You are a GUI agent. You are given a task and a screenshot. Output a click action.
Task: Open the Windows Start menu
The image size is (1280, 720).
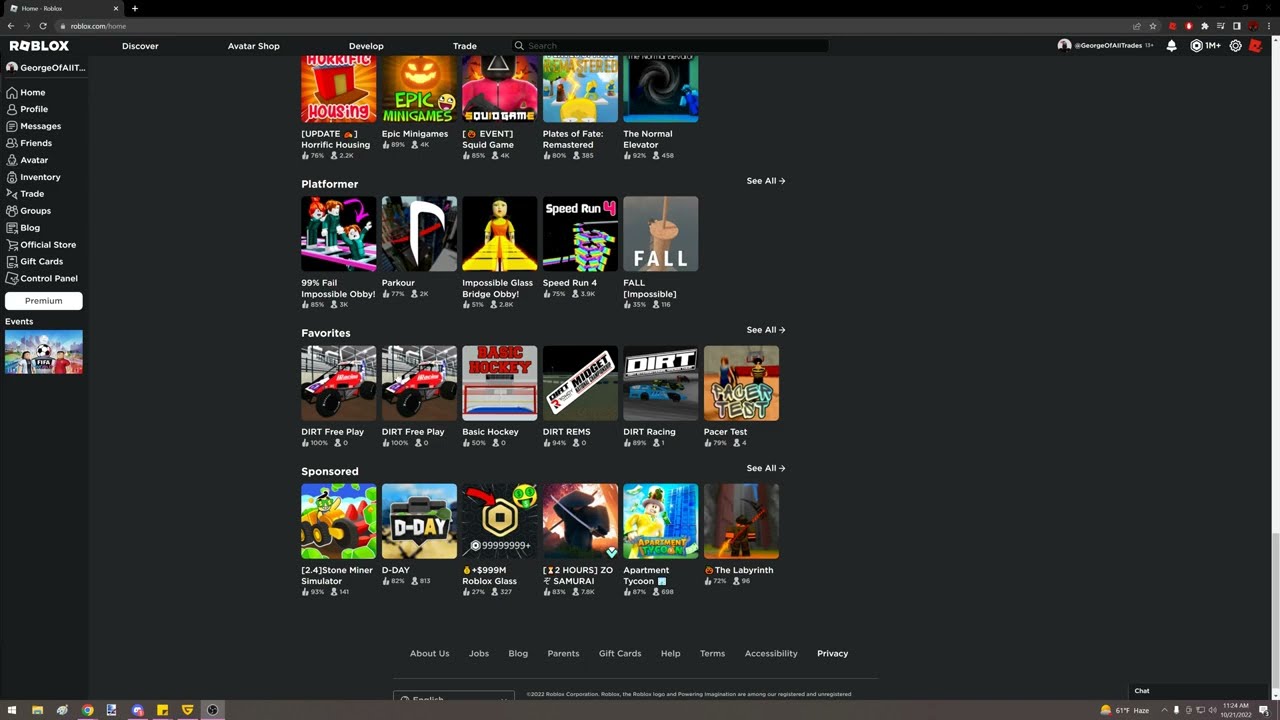12,710
